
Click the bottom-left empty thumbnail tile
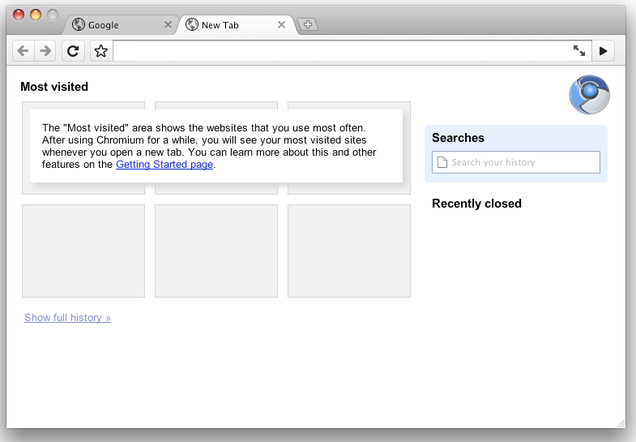click(84, 251)
